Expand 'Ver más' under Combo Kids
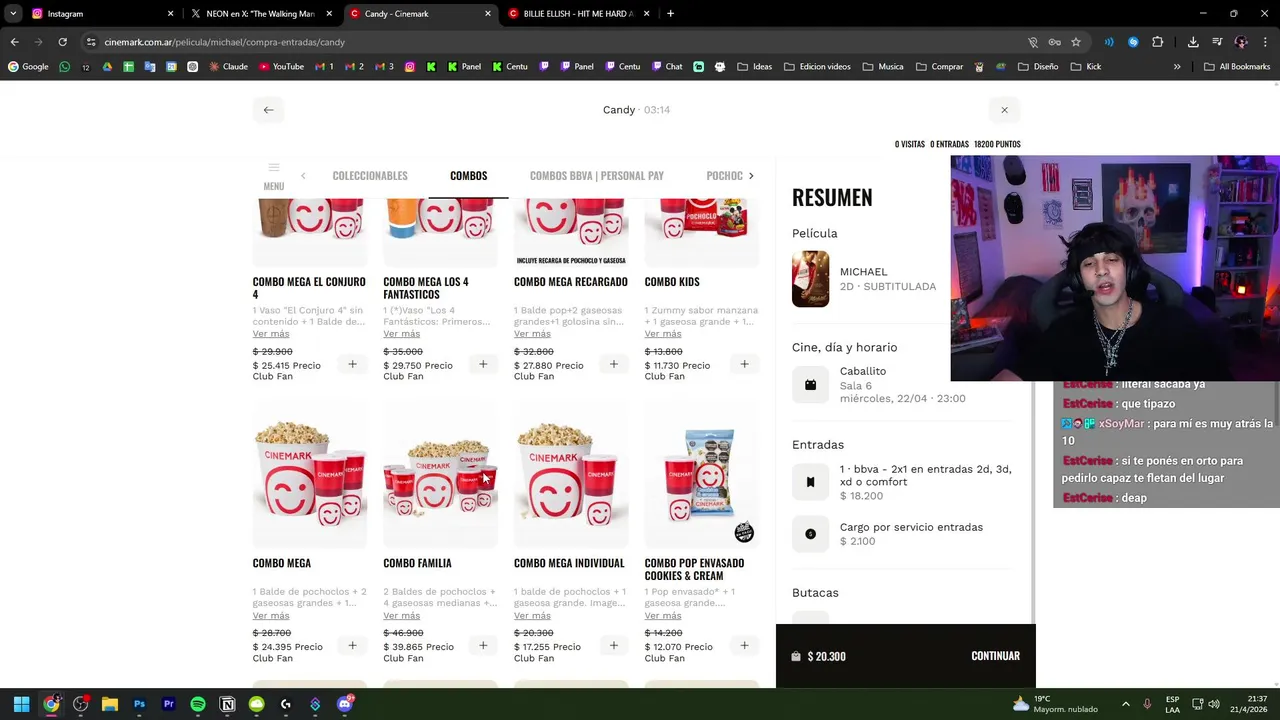 [663, 334]
